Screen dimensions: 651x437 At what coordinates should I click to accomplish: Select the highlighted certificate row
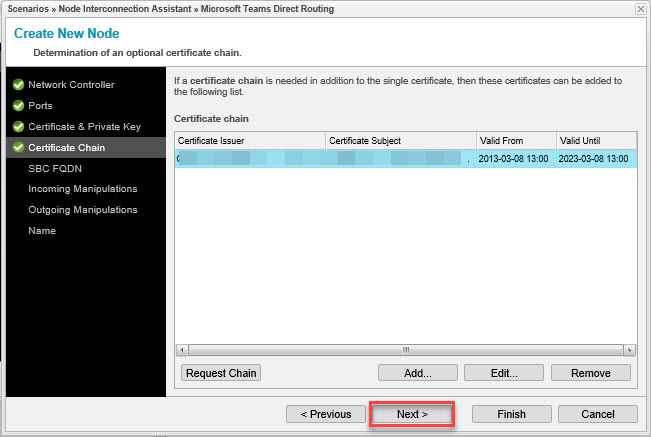pyautogui.click(x=405, y=159)
